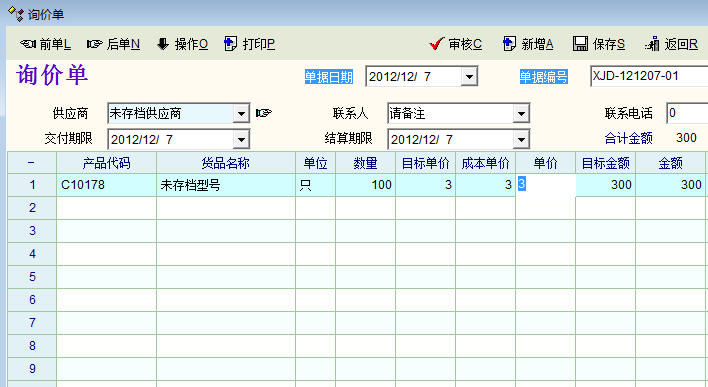The image size is (708, 387).
Task: Go to next order with 后单N
Action: (x=113, y=44)
